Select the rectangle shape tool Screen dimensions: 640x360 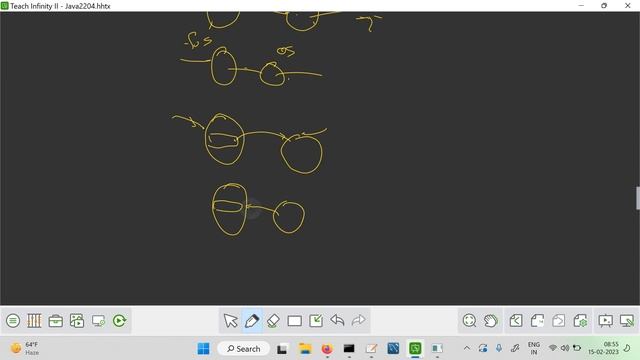click(294, 321)
